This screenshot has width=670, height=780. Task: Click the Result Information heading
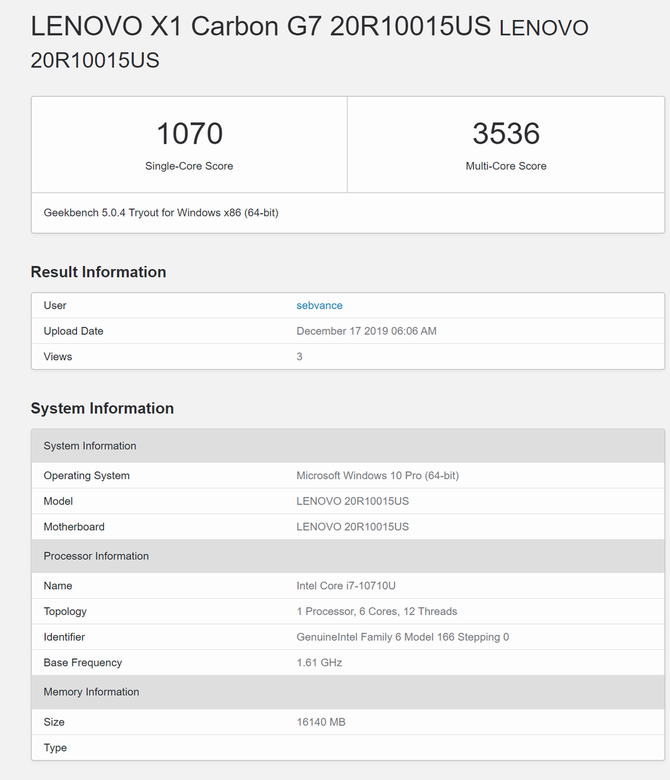point(98,272)
